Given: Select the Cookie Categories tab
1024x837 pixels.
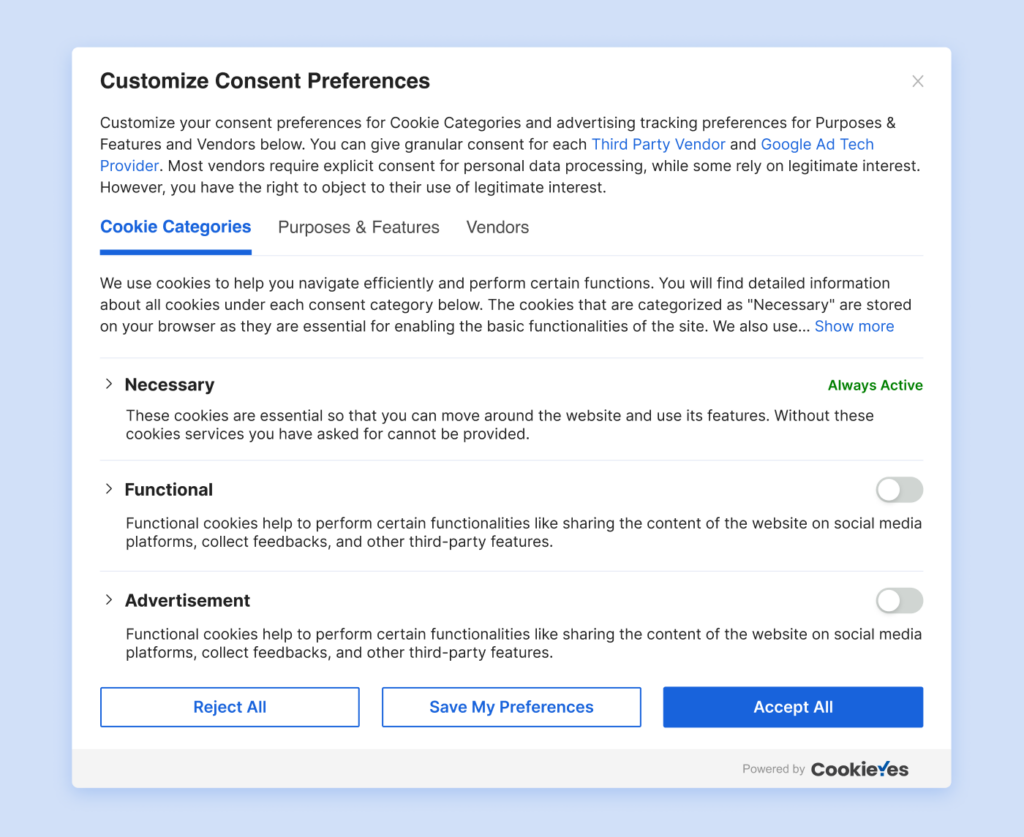Looking at the screenshot, I should point(175,227).
